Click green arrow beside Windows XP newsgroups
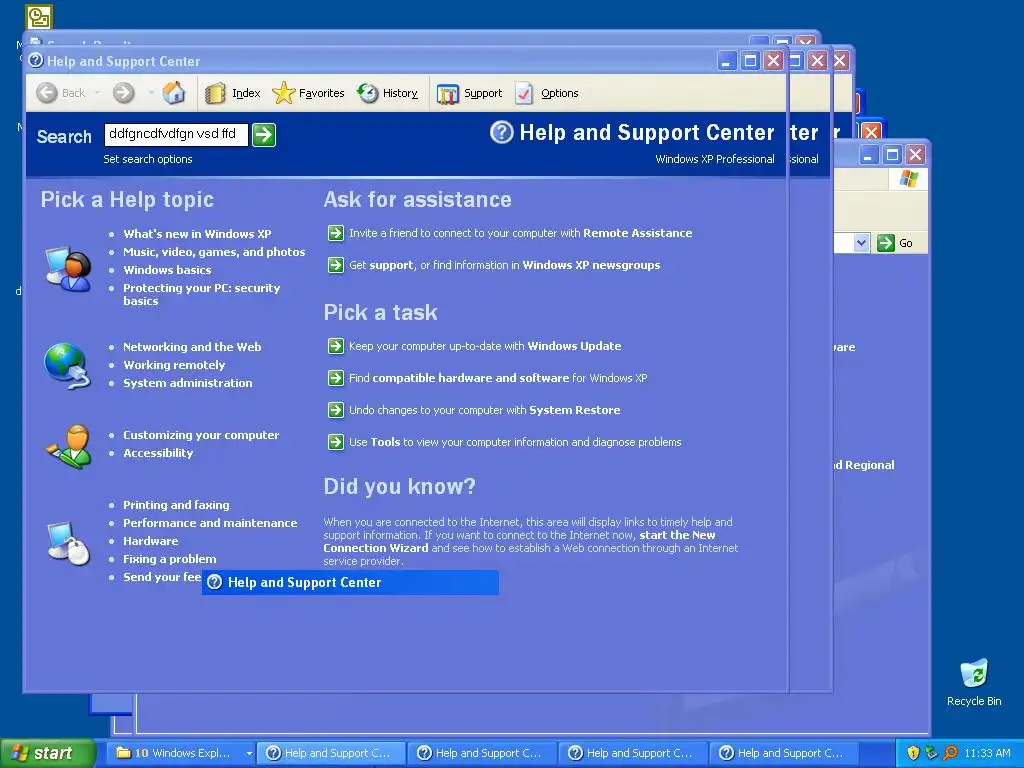1024x768 pixels. click(336, 265)
